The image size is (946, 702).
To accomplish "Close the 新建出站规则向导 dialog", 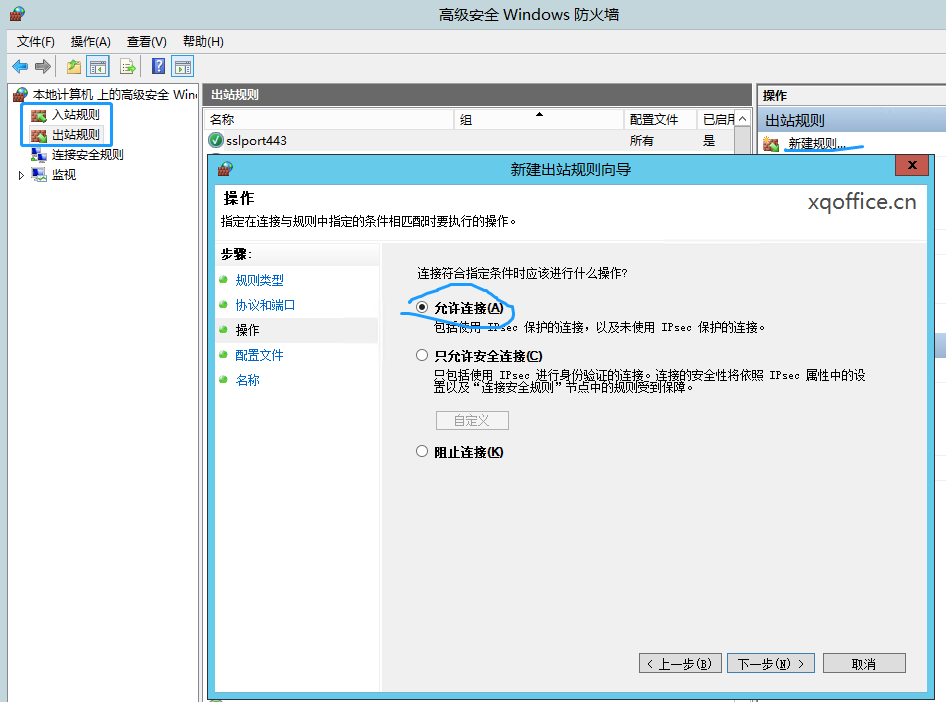I will [912, 165].
